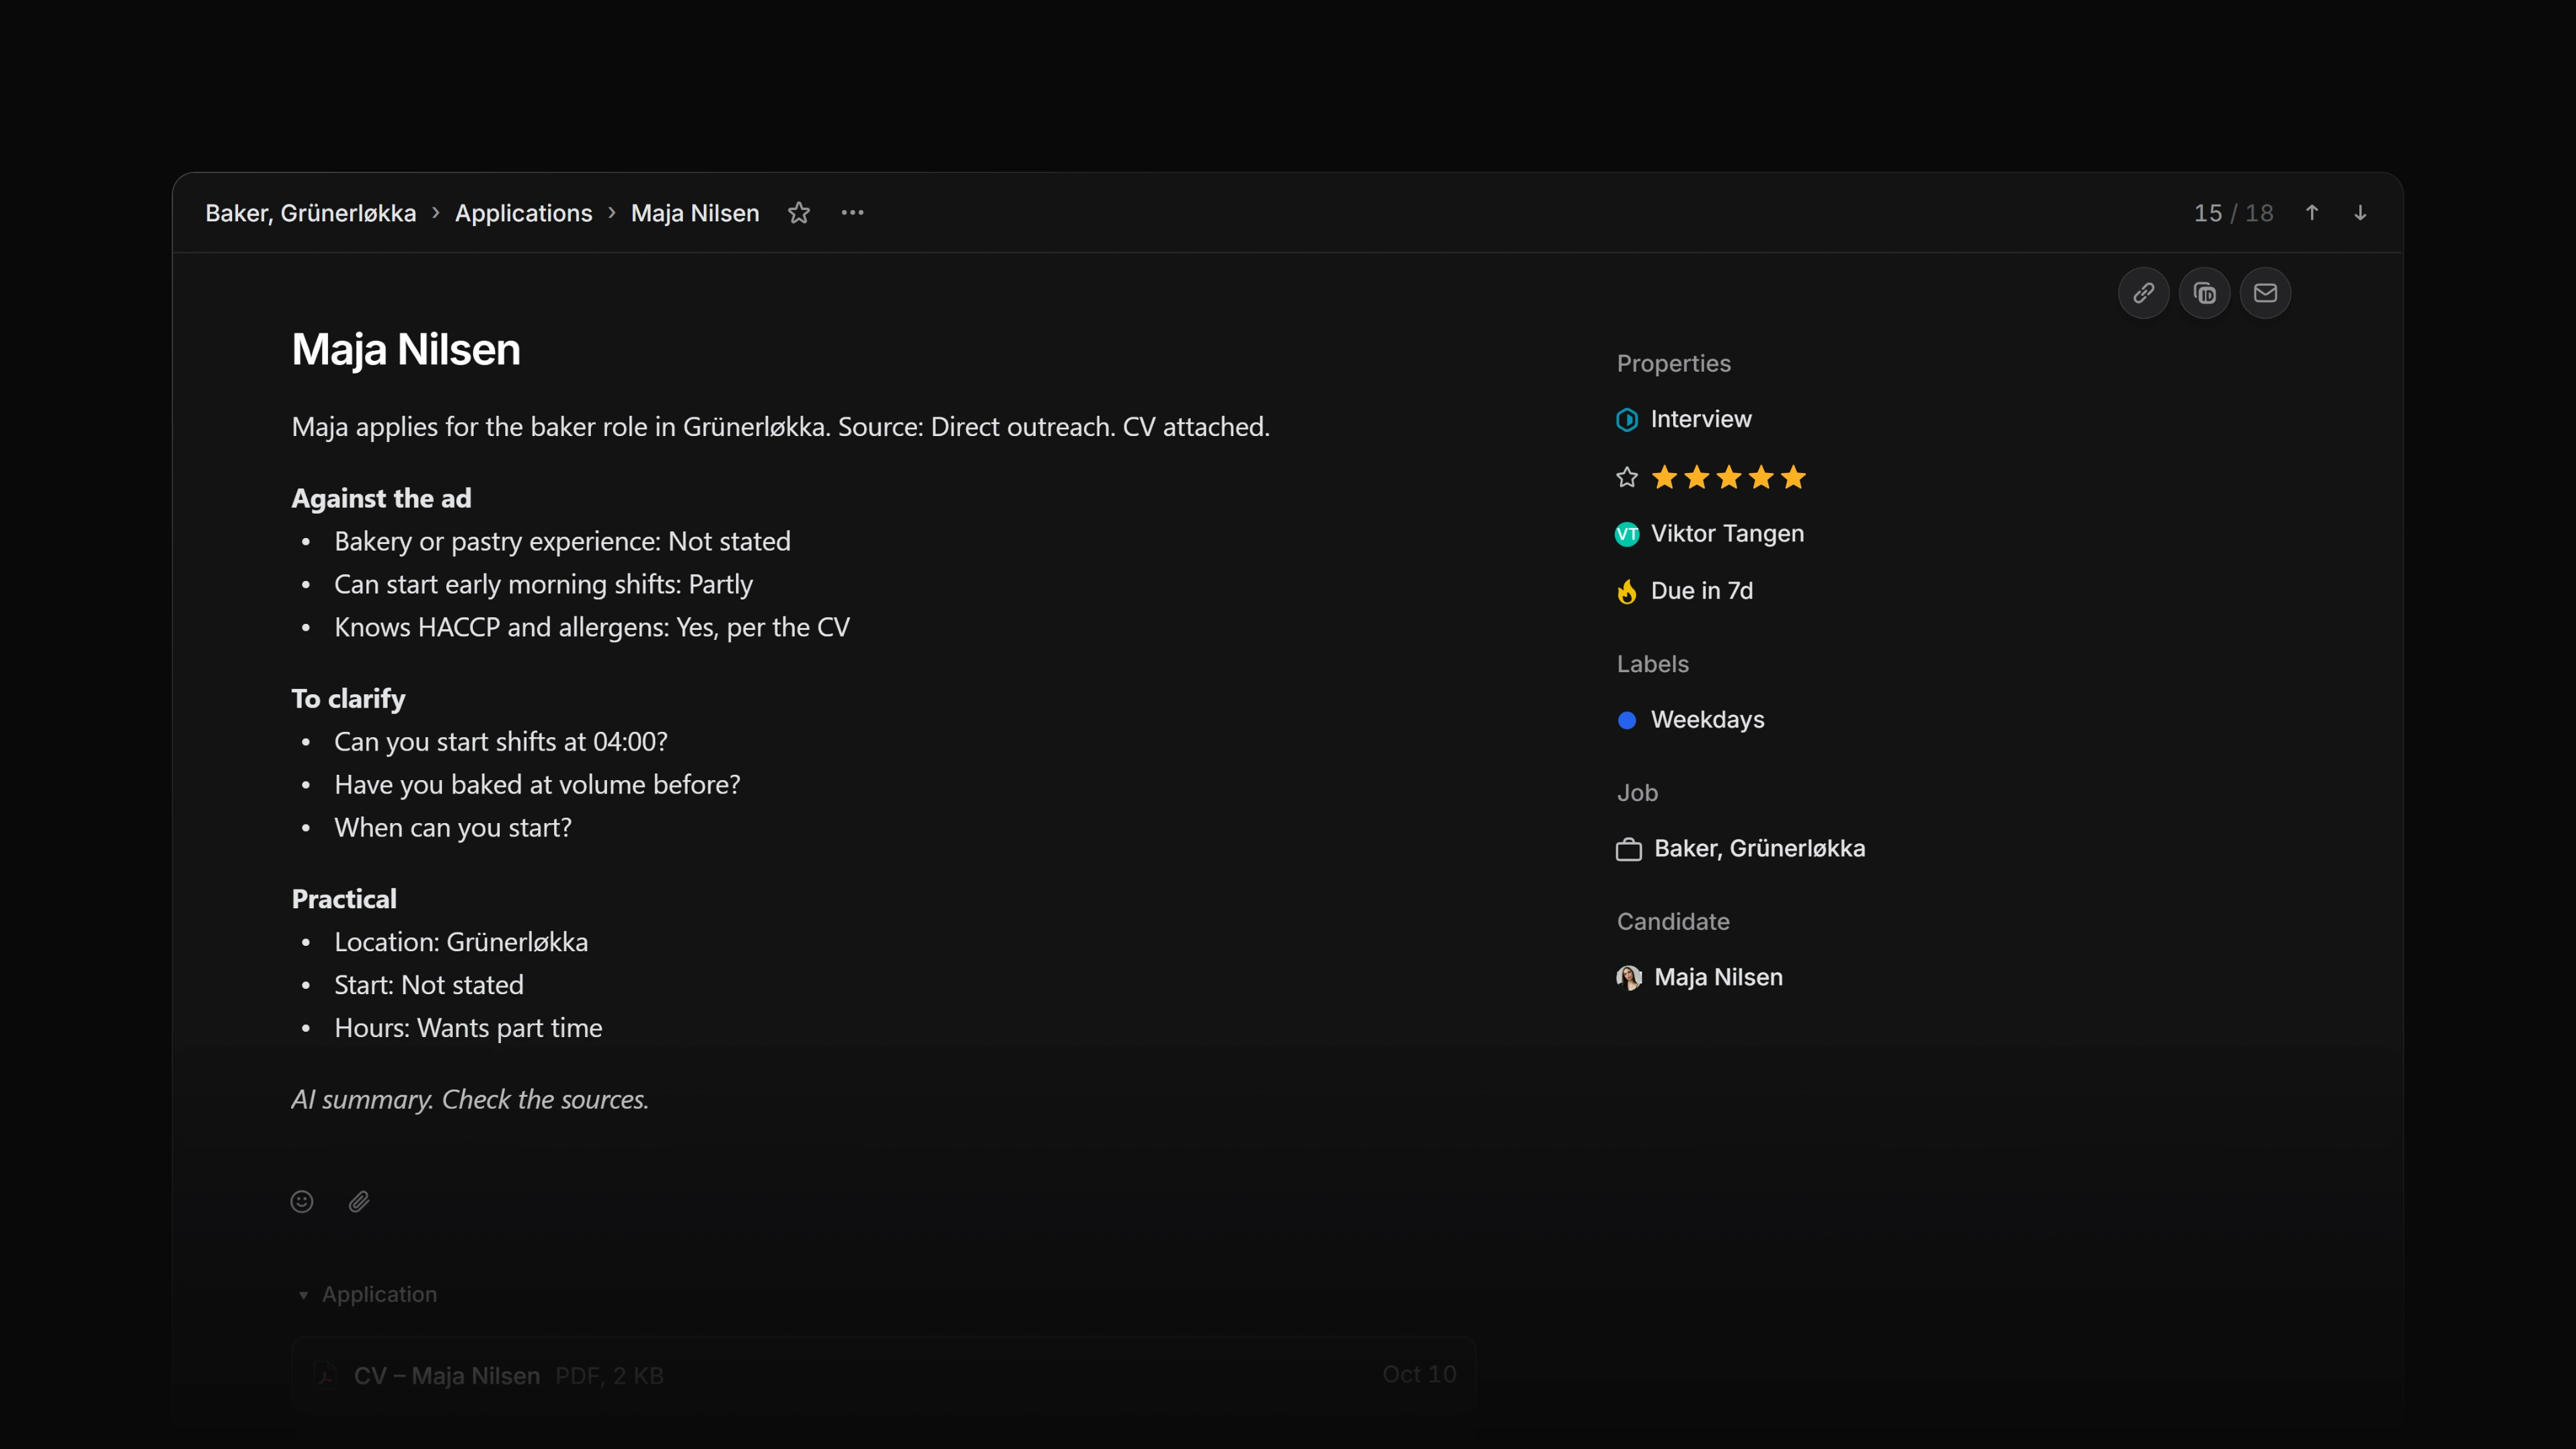The height and width of the screenshot is (1449, 2576).
Task: Click the copy link icon button
Action: pos(2143,293)
